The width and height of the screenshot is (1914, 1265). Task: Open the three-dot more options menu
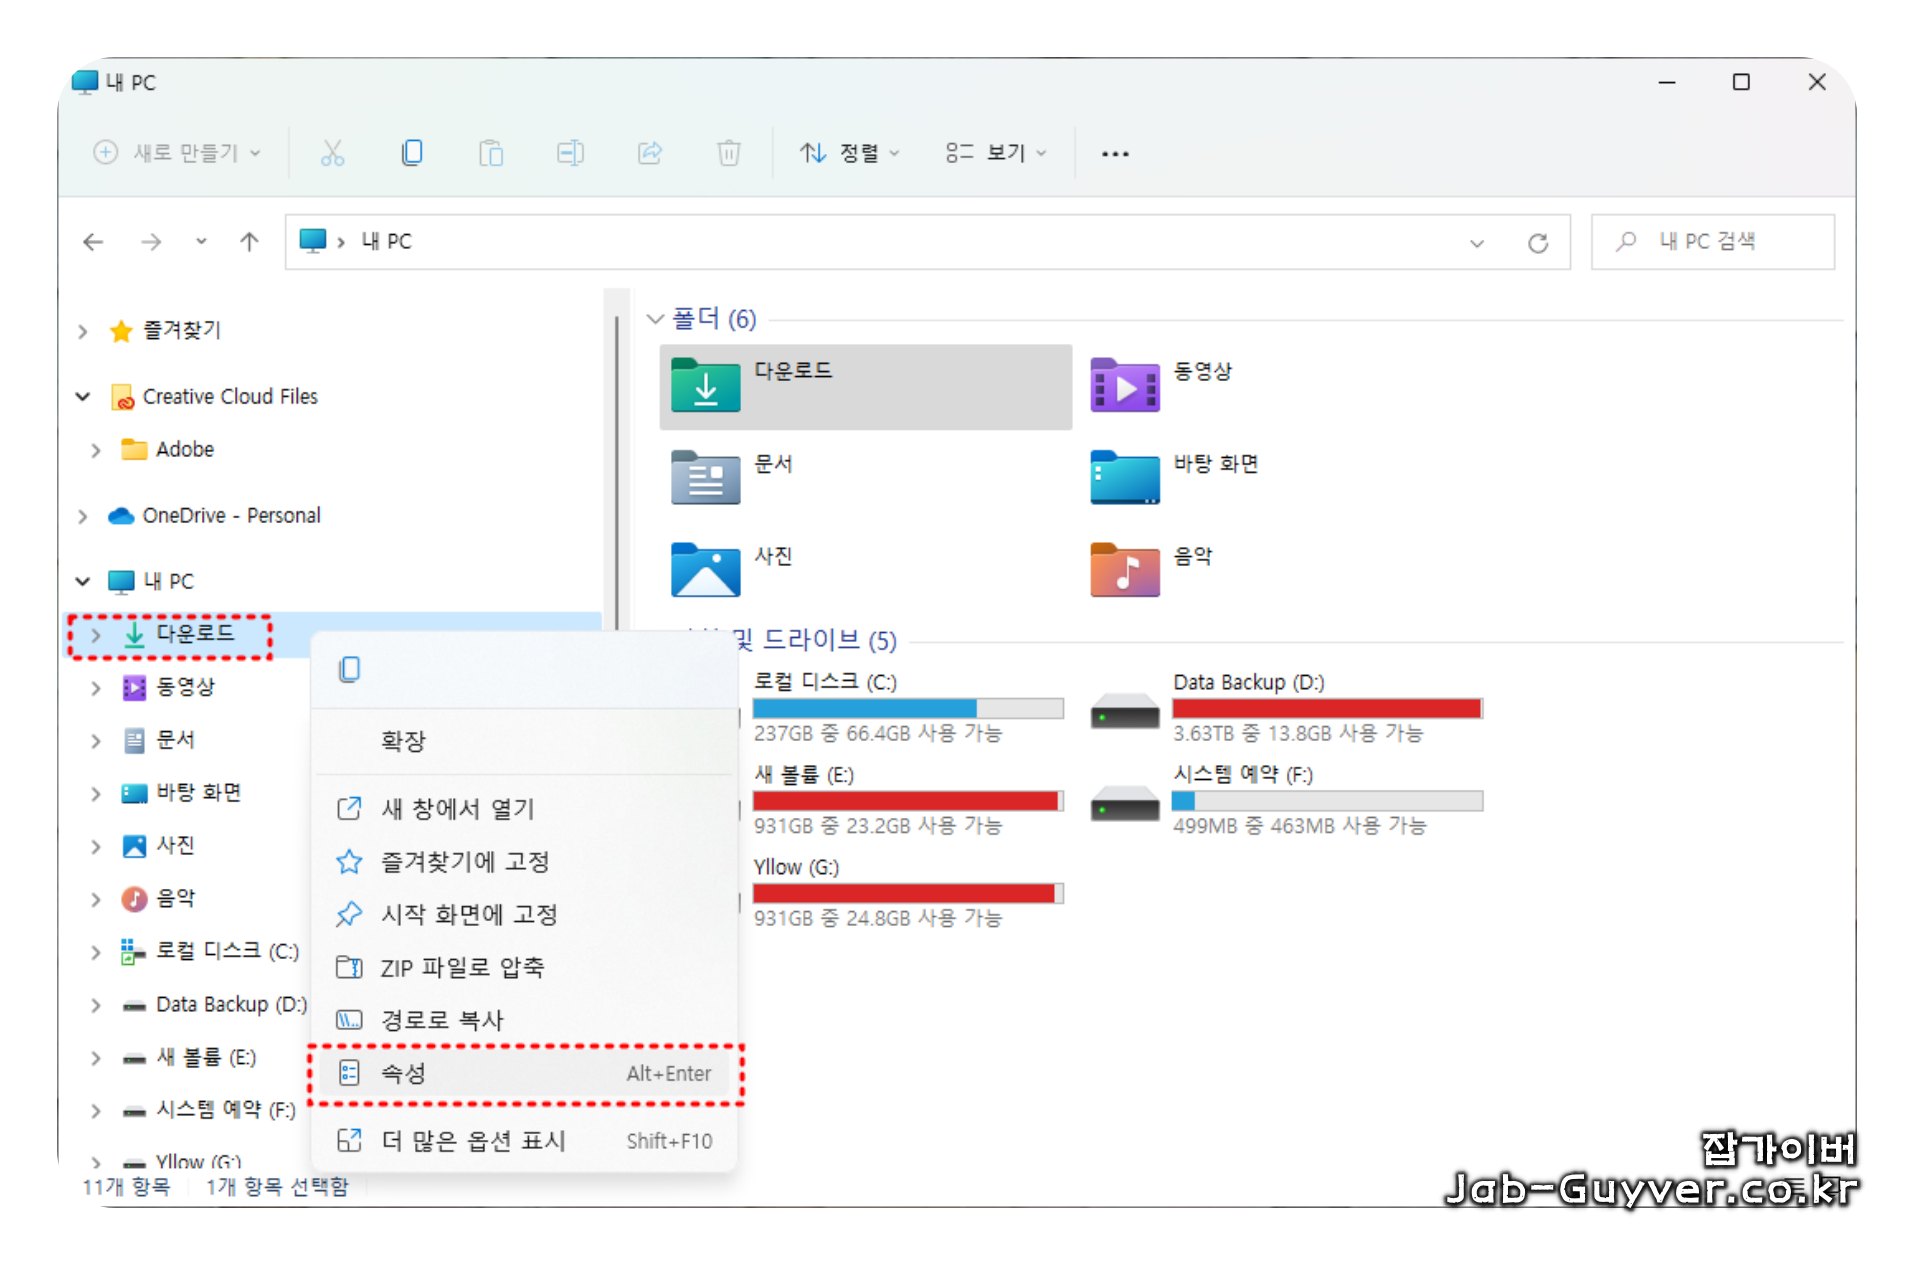point(1115,154)
